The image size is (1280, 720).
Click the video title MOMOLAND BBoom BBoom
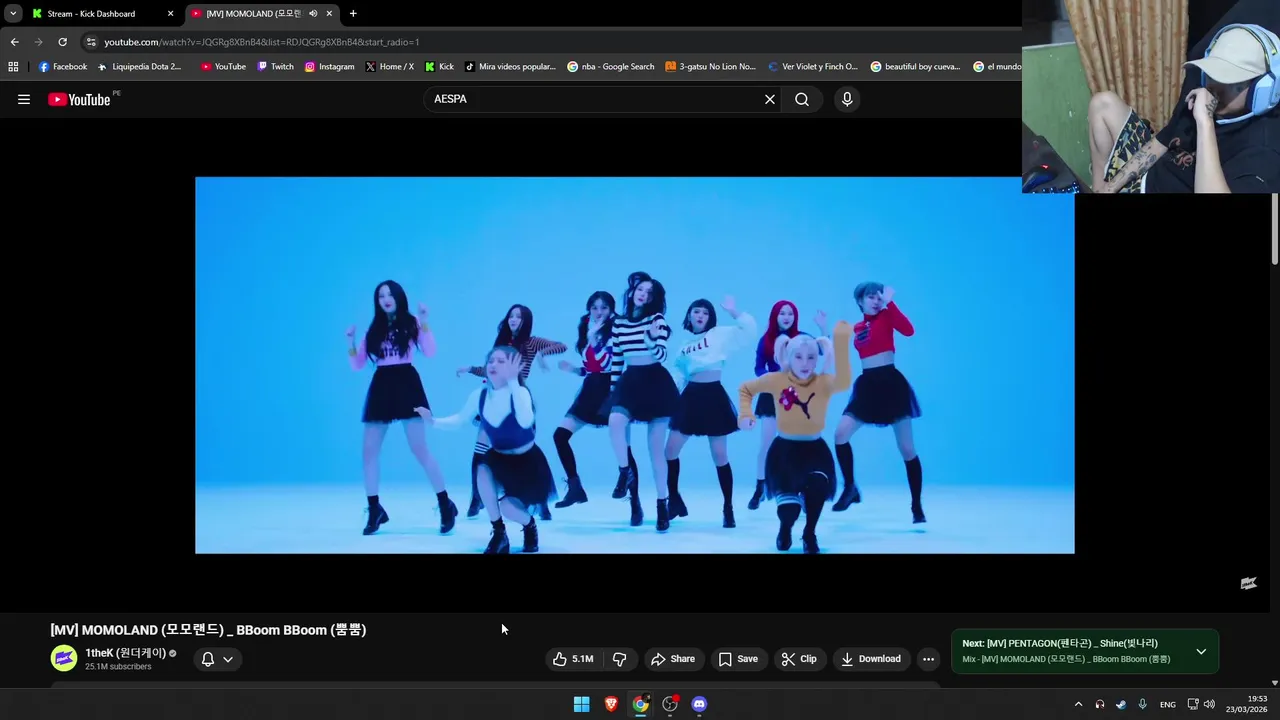click(x=208, y=630)
